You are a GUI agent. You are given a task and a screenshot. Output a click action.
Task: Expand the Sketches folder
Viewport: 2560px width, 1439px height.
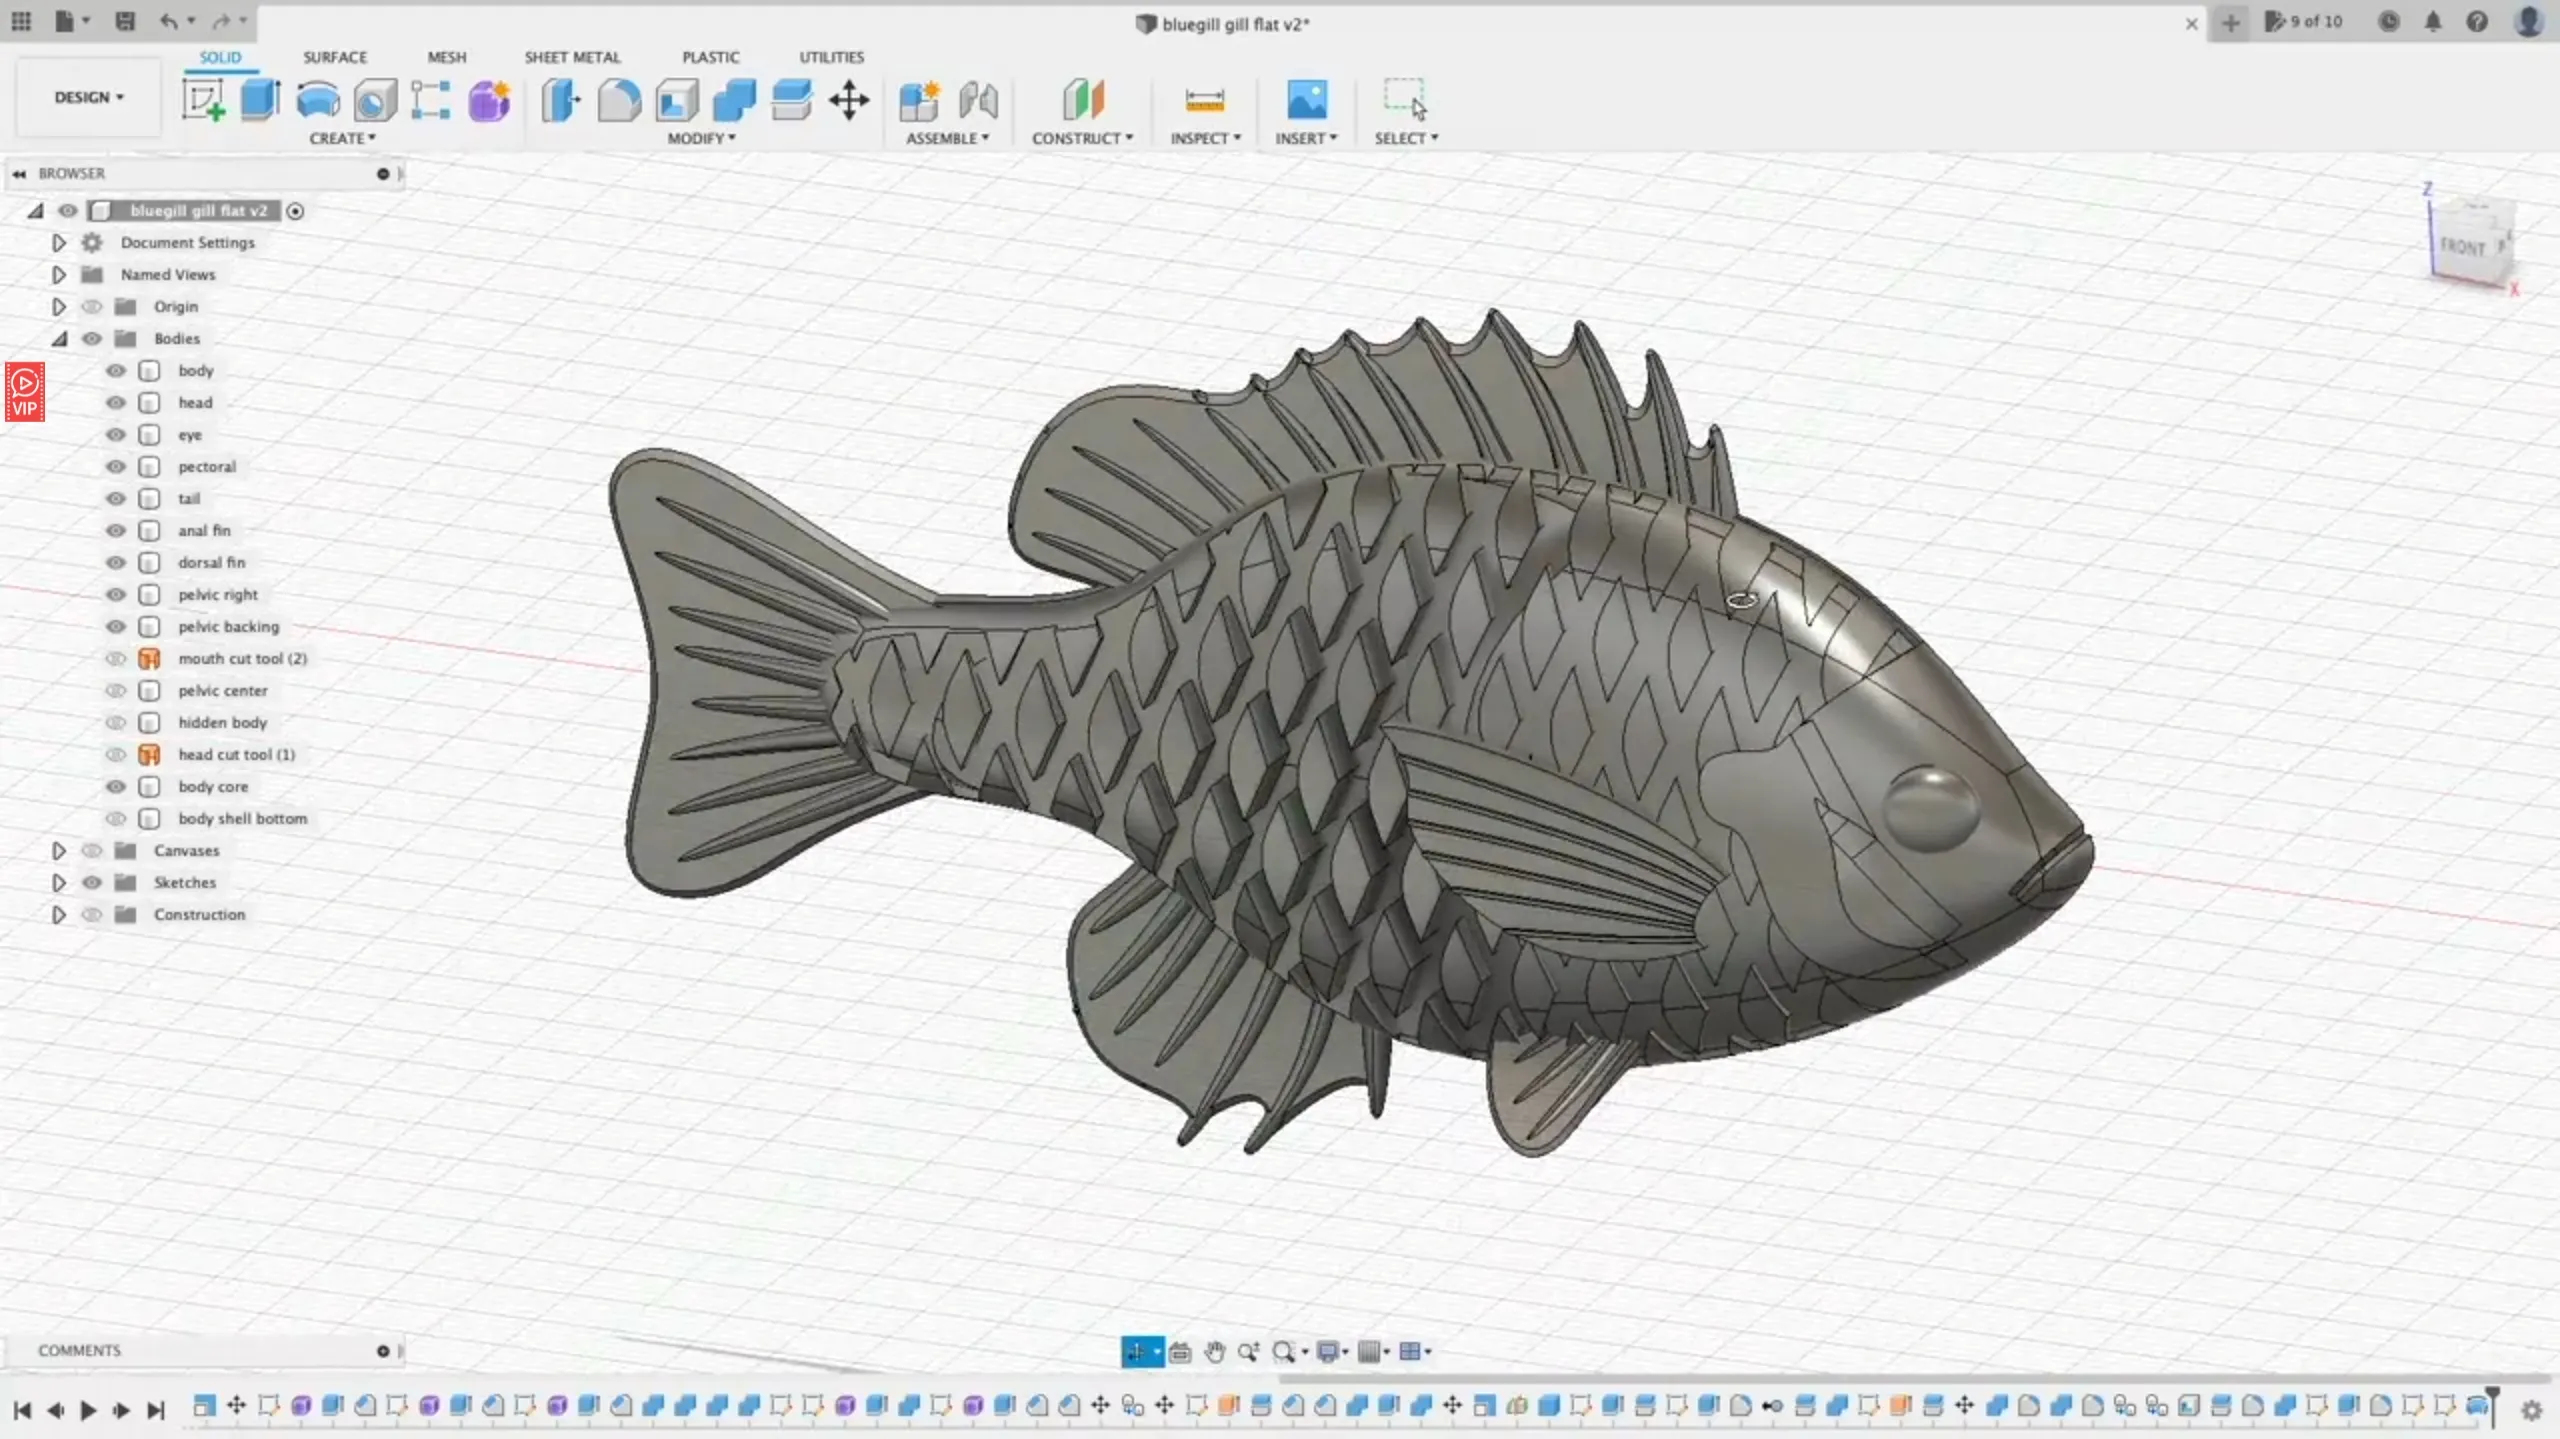coord(58,882)
